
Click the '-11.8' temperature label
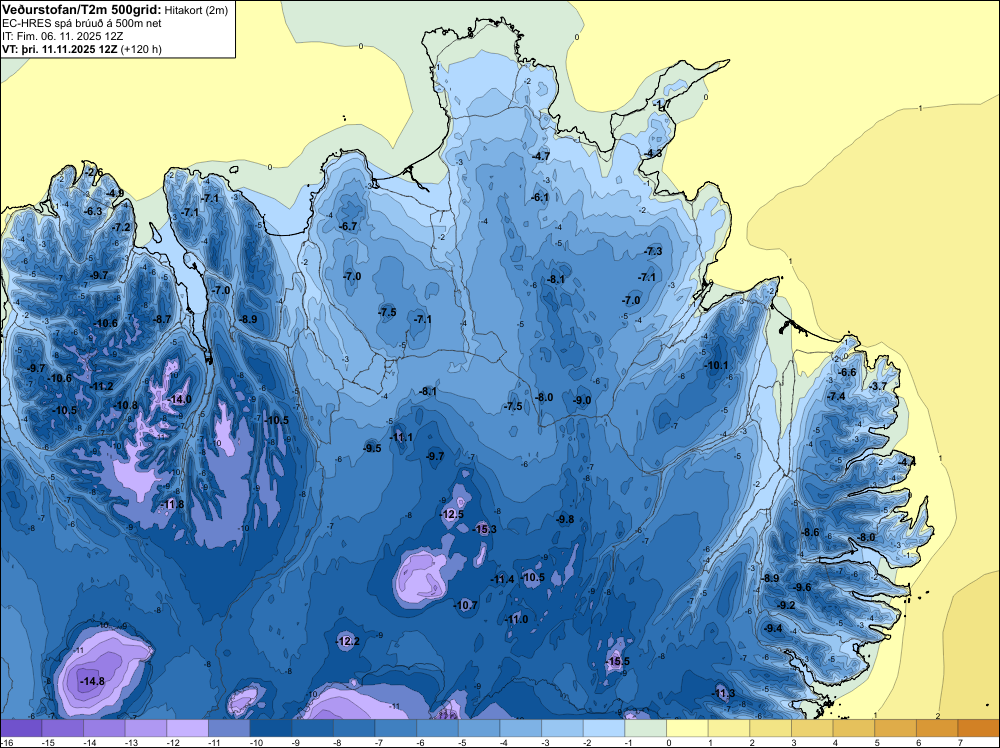(172, 504)
